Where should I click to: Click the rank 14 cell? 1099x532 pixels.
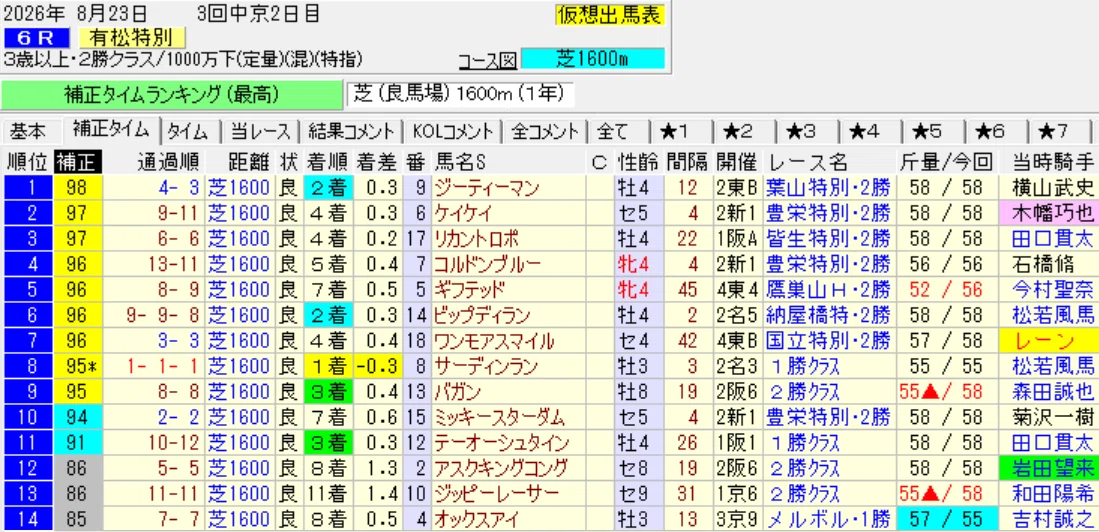(27, 519)
